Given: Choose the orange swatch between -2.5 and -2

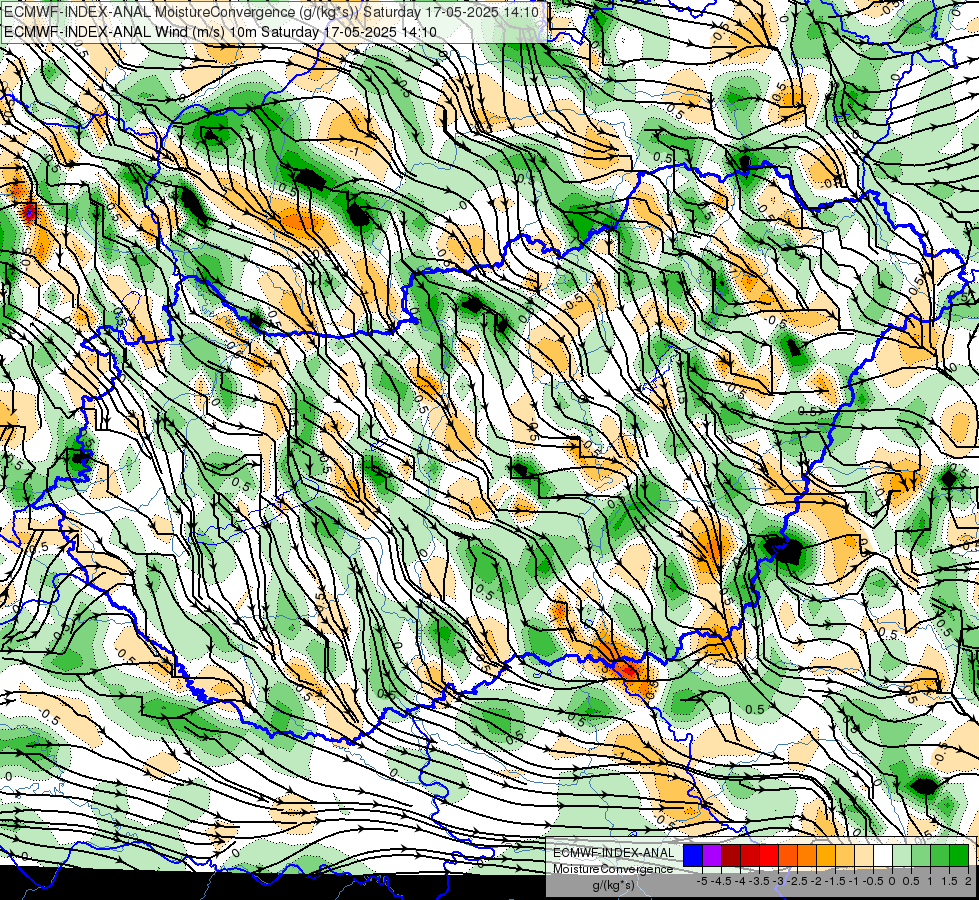Looking at the screenshot, I should click(807, 855).
